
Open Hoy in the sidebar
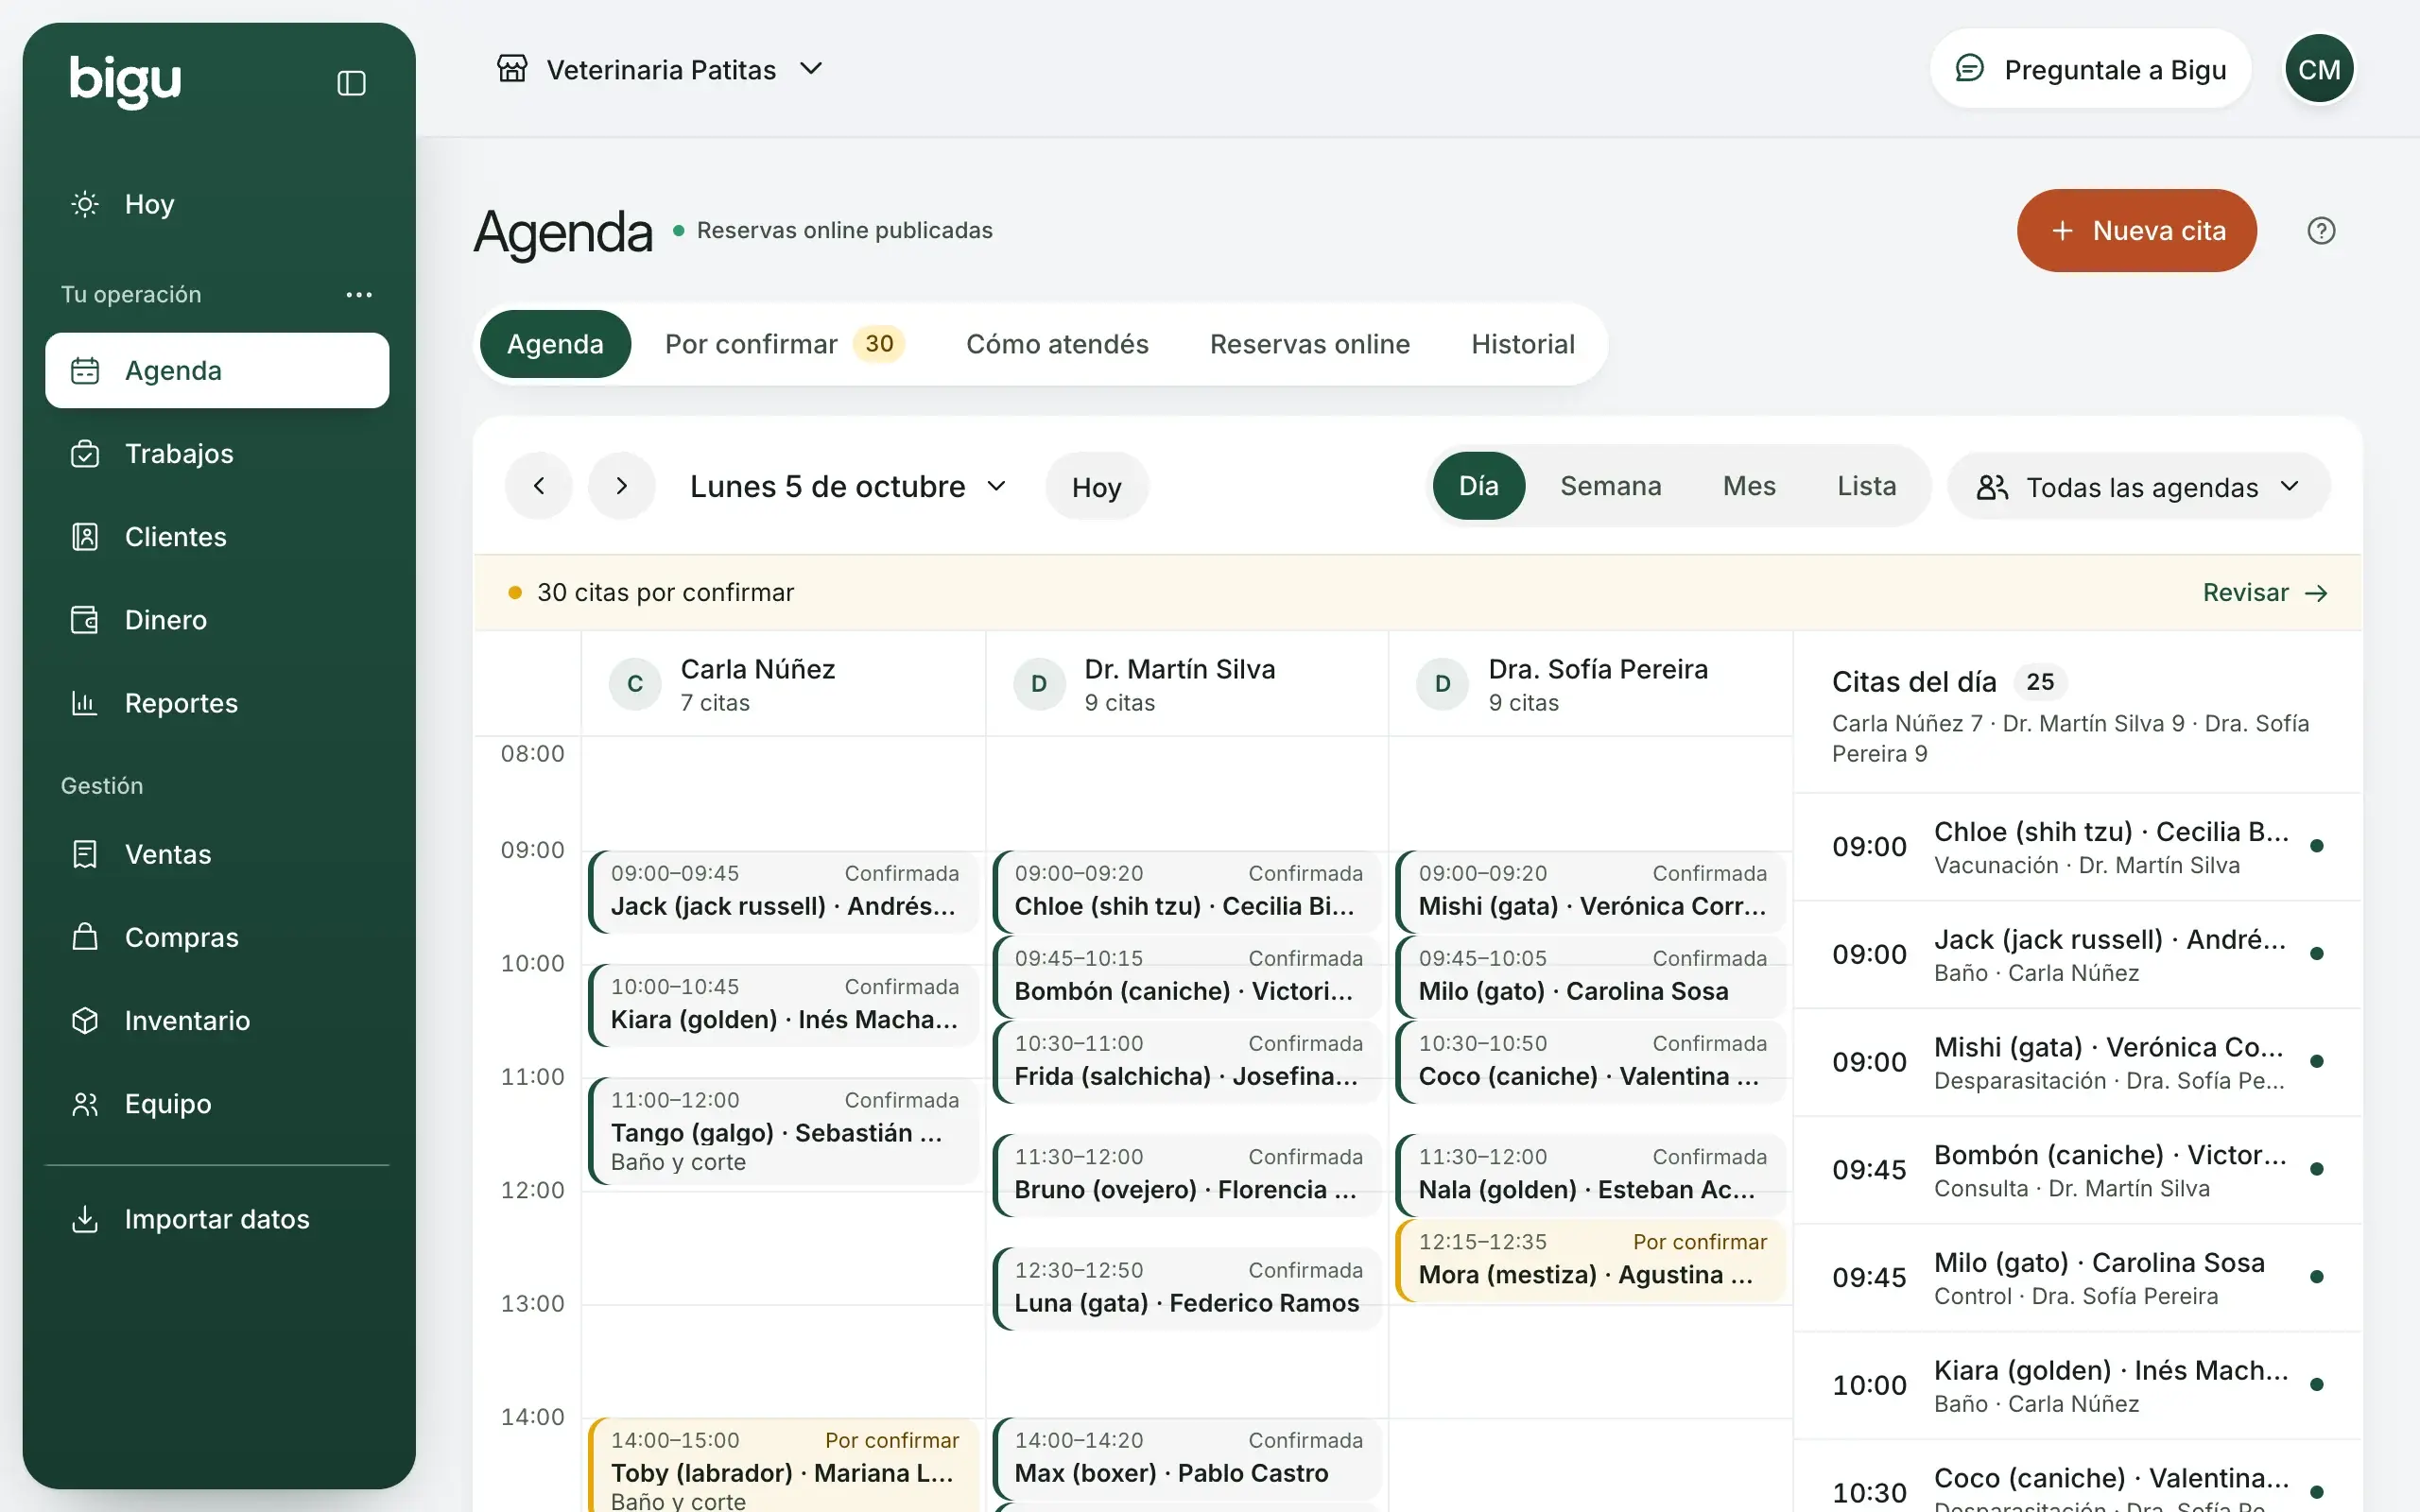pyautogui.click(x=217, y=204)
